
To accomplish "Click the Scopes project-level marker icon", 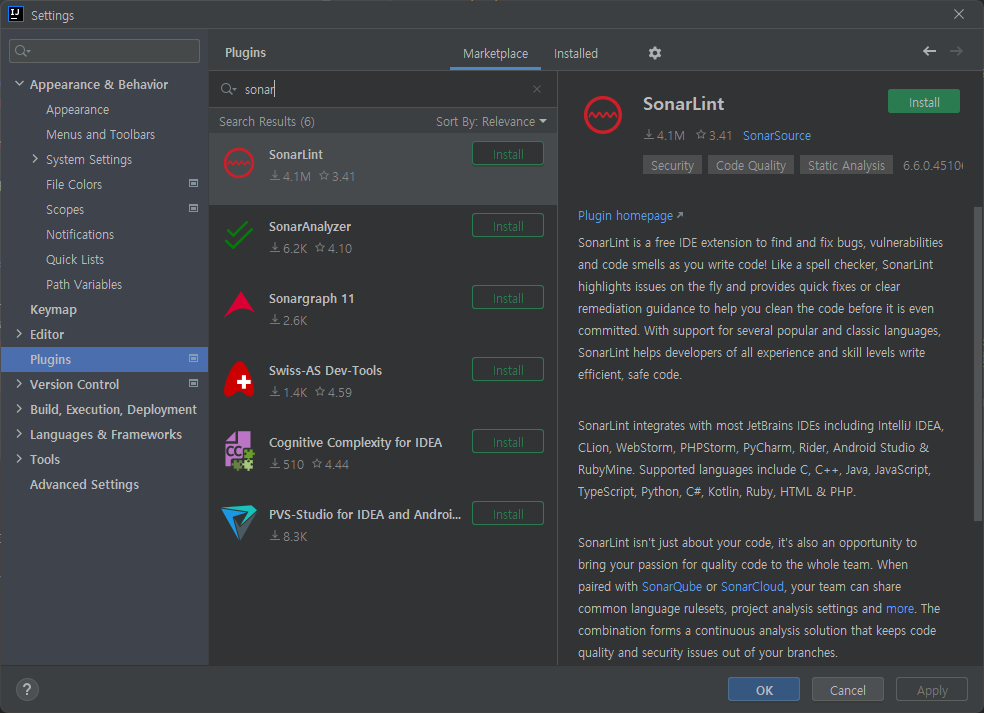I will pos(193,208).
